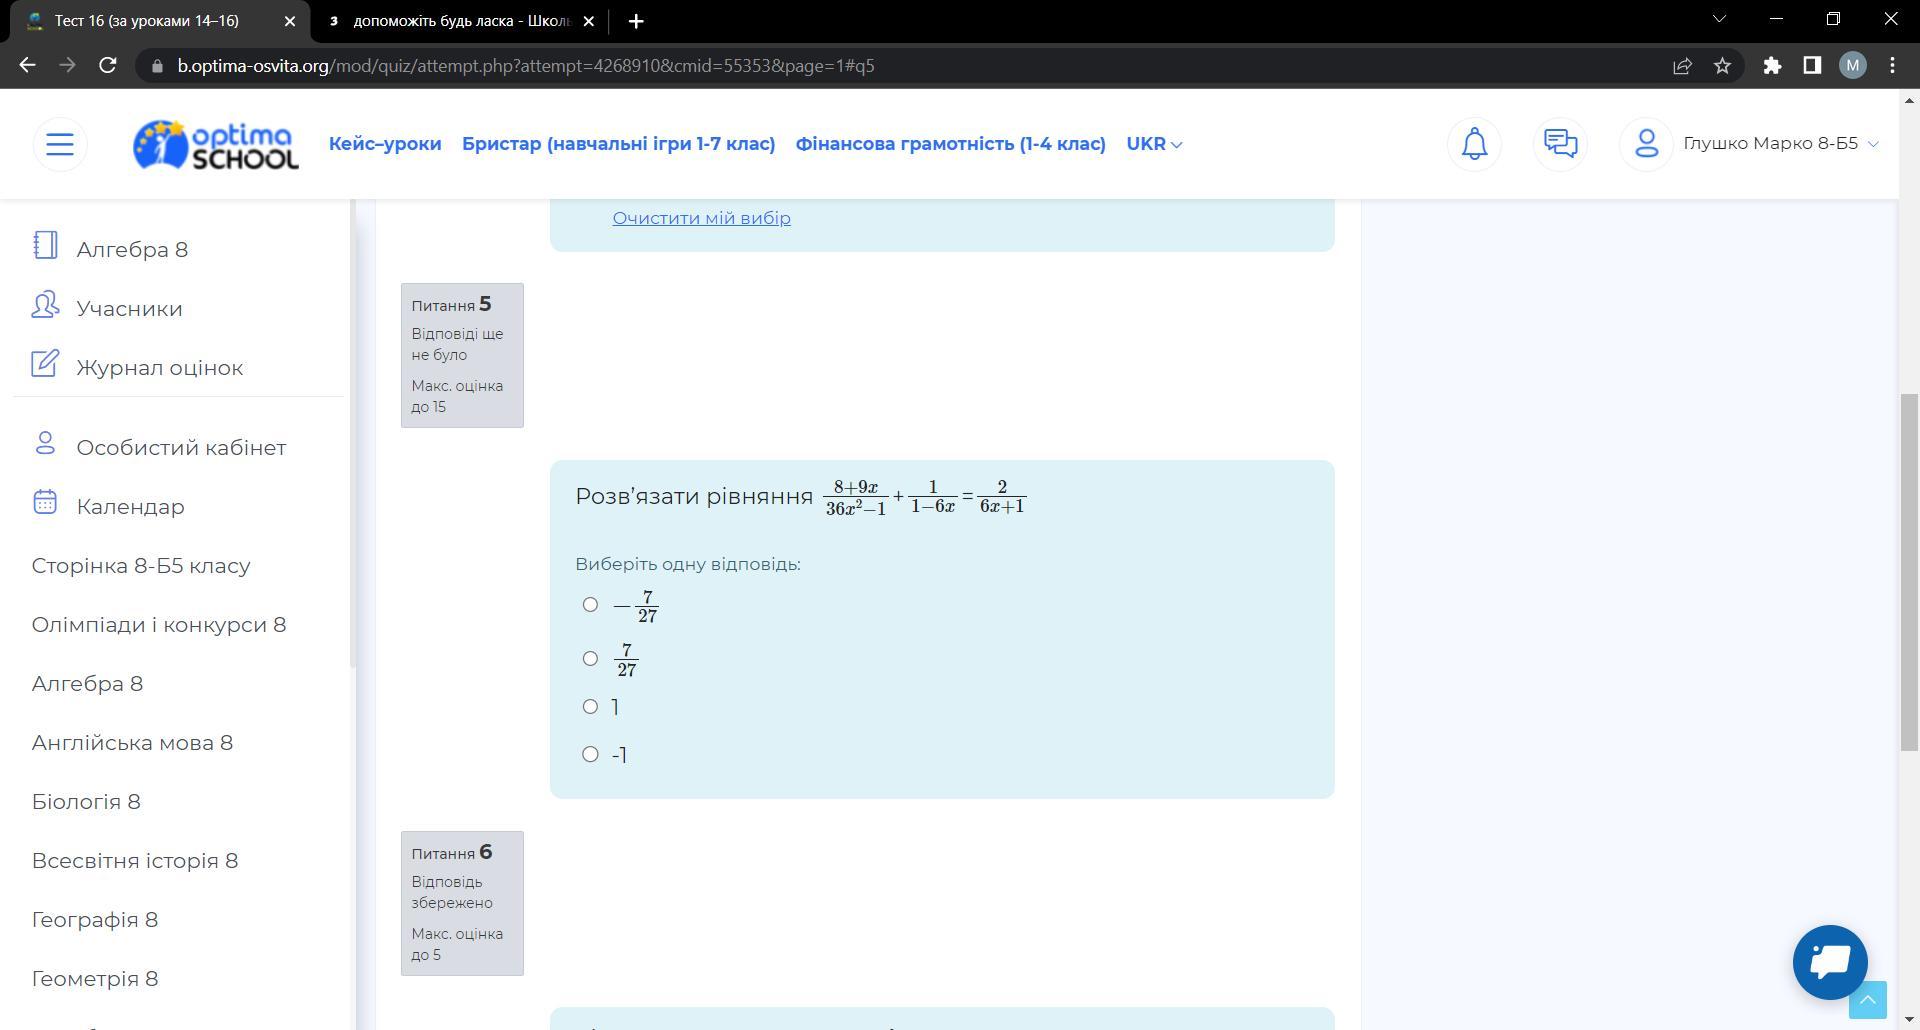The width and height of the screenshot is (1920, 1030).
Task: Bookmark this page with the star
Action: [x=1722, y=65]
